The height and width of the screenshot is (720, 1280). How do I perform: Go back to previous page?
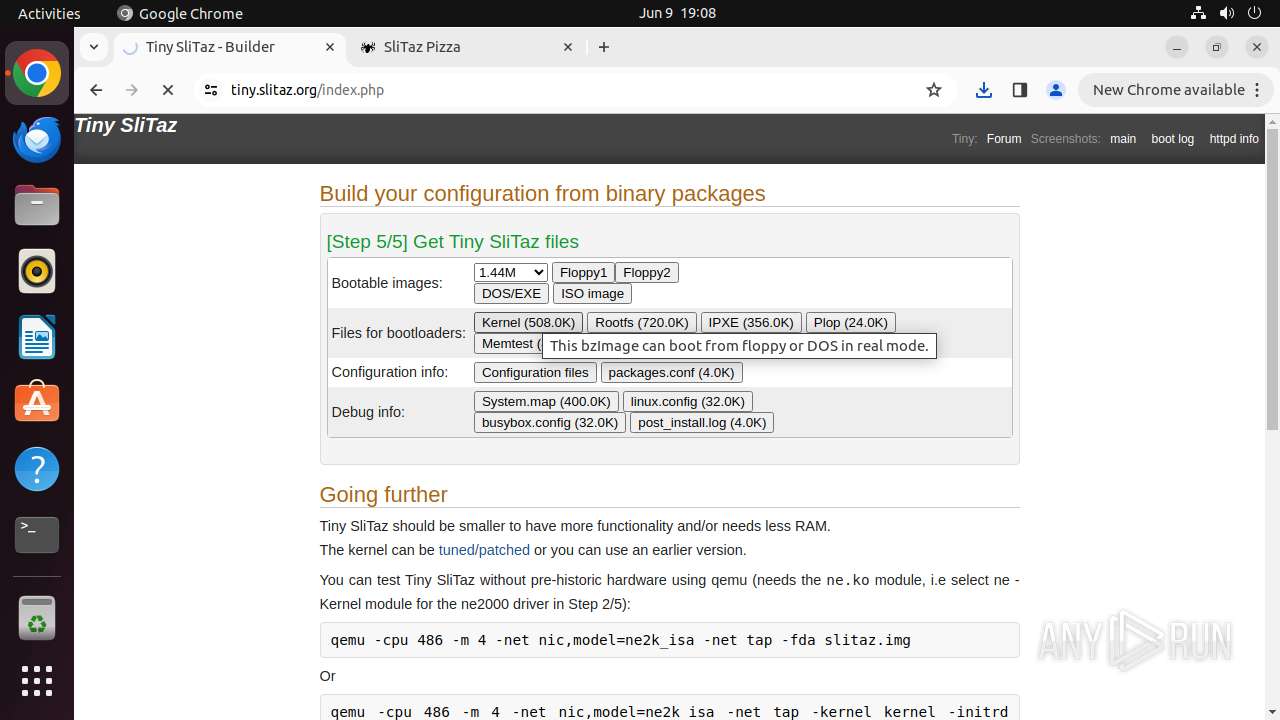point(96,90)
